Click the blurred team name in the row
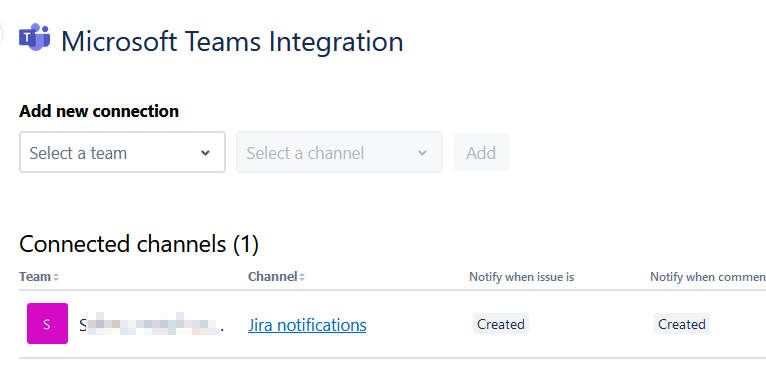The width and height of the screenshot is (766, 374). tap(151, 324)
